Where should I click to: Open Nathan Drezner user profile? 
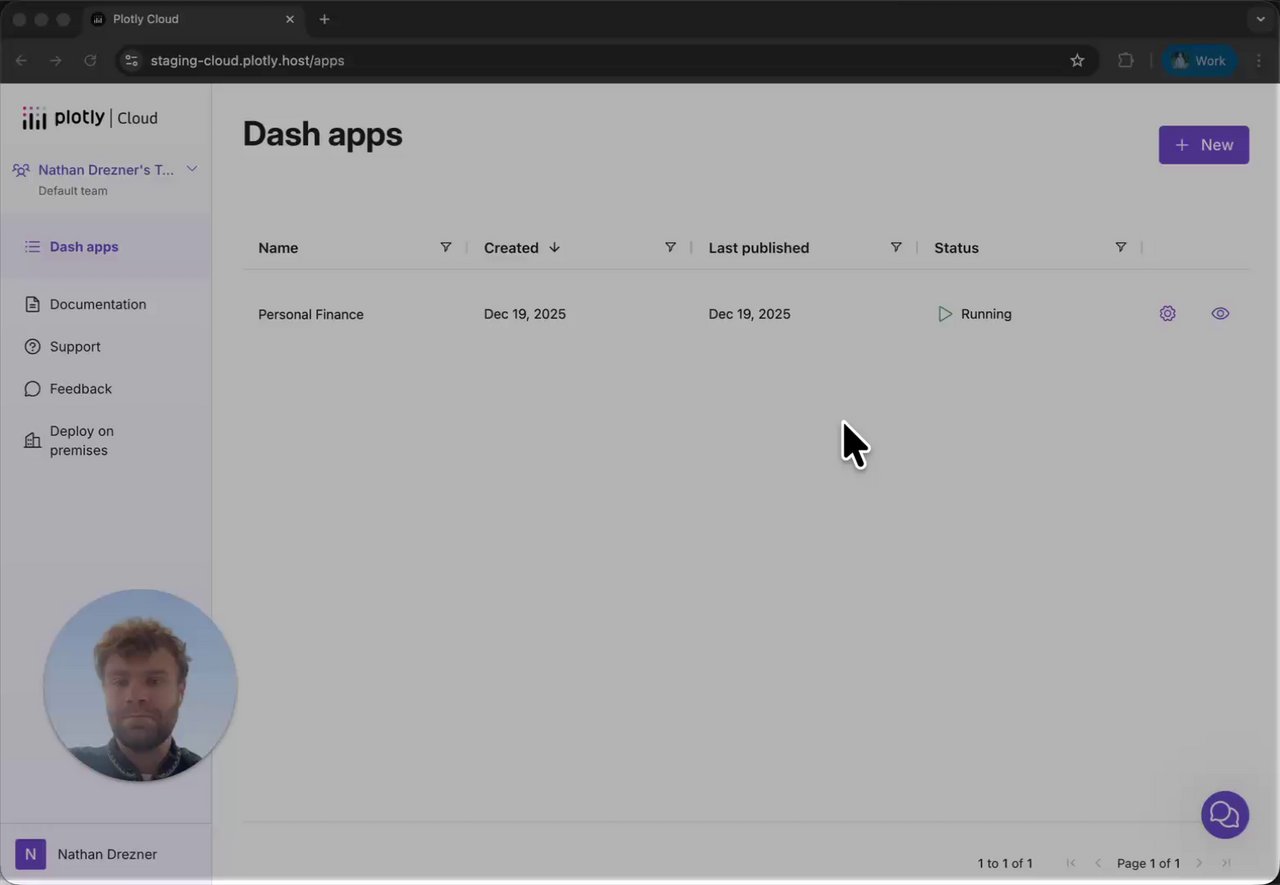click(107, 854)
